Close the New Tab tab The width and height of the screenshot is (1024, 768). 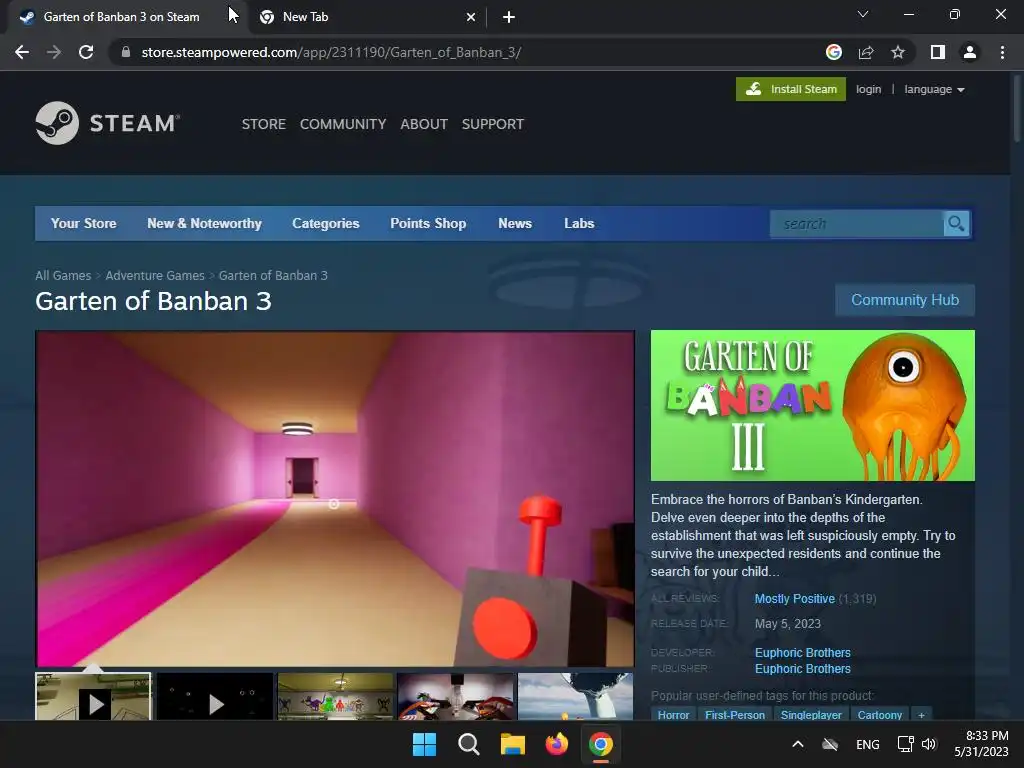pyautogui.click(x=471, y=17)
